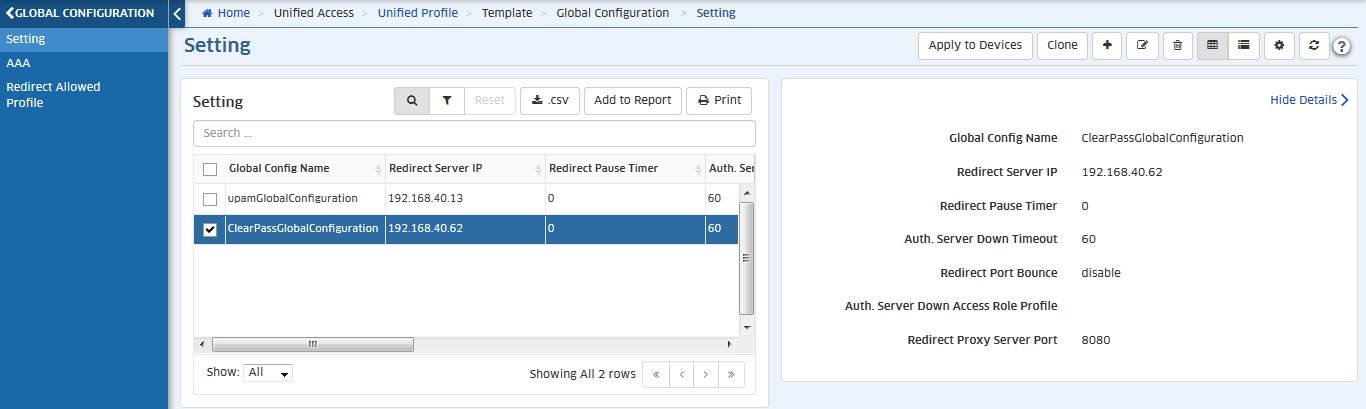Image resolution: width=1366 pixels, height=409 pixels.
Task: Switch to list view icon
Action: (x=1244, y=45)
